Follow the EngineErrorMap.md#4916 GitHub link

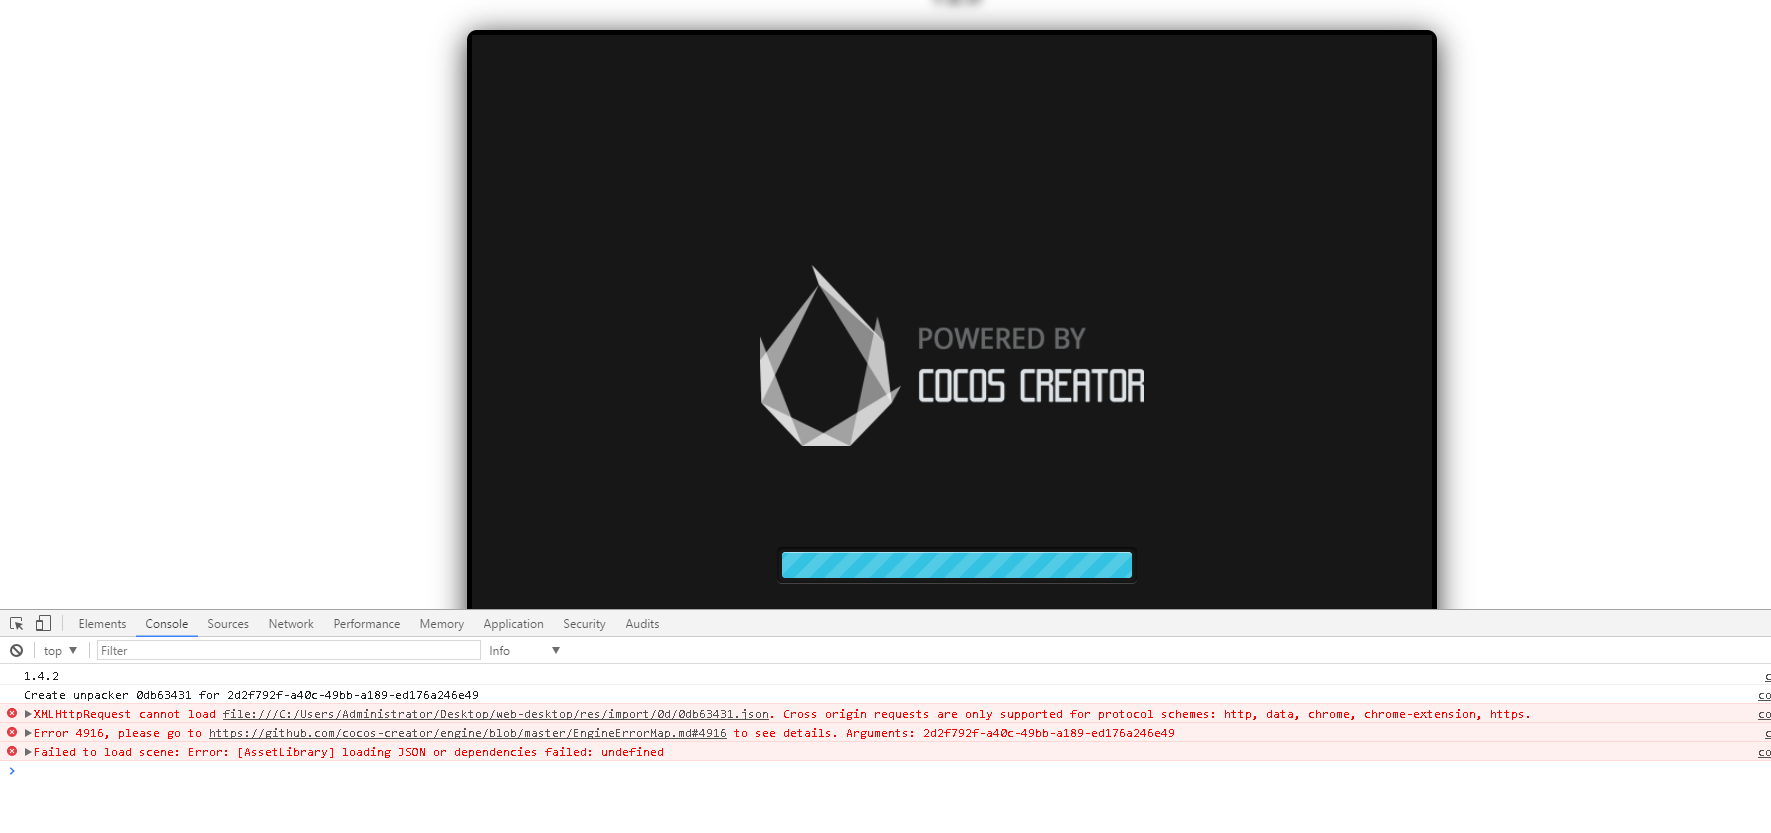tap(468, 733)
